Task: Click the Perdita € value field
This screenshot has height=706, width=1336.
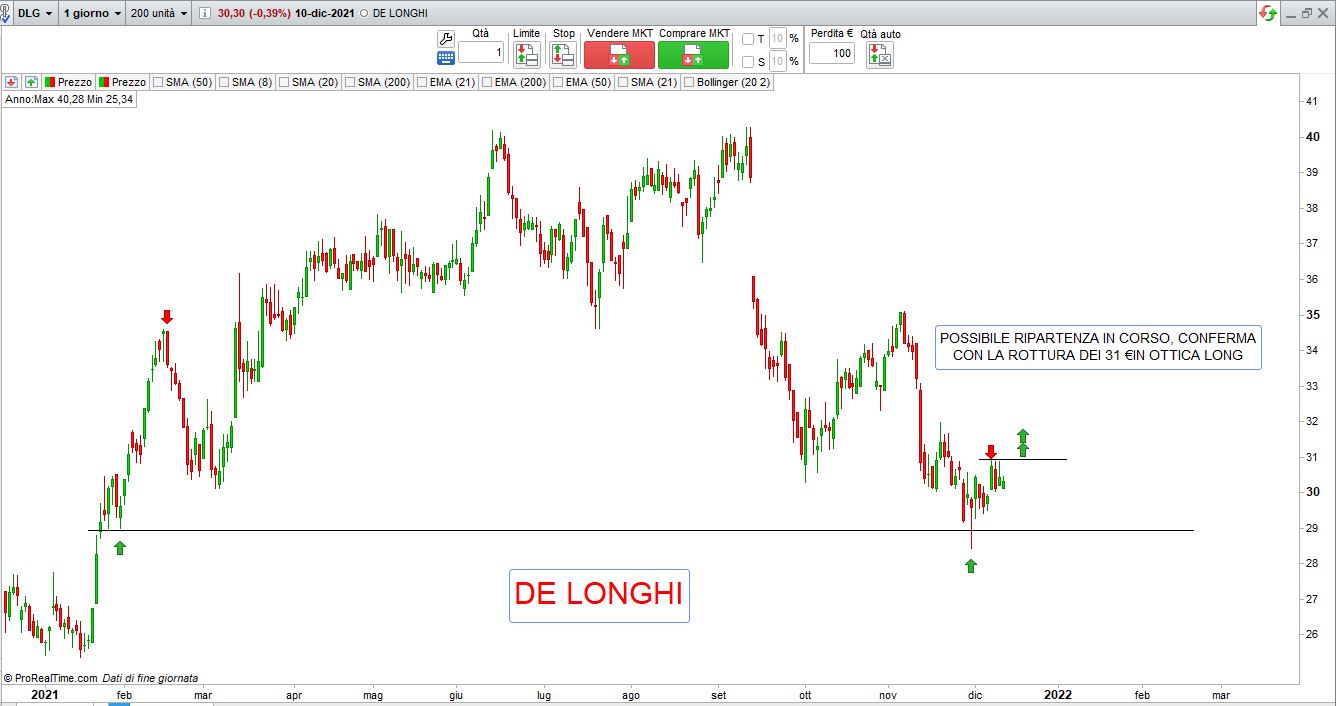Action: pos(832,53)
